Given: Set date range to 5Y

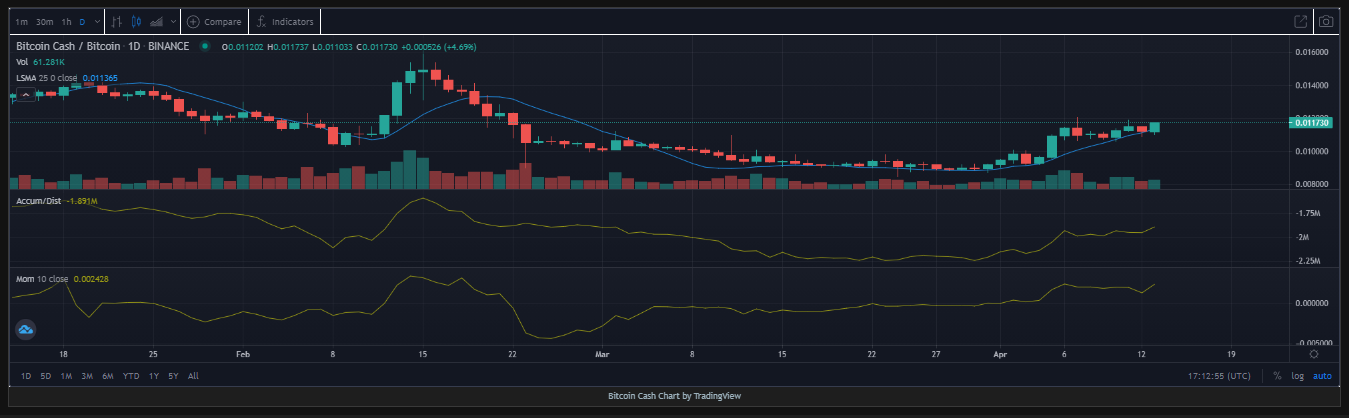Looking at the screenshot, I should tap(173, 376).
